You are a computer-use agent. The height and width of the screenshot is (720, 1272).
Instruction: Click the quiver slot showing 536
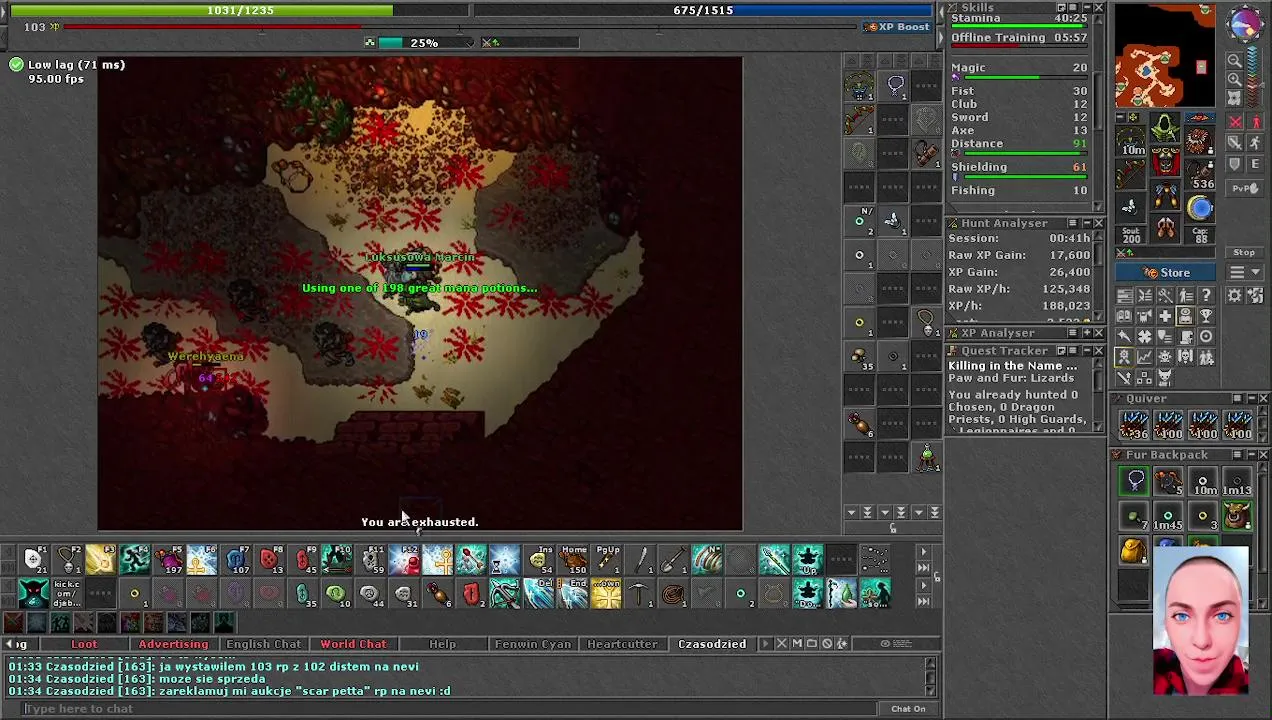coord(1200,173)
